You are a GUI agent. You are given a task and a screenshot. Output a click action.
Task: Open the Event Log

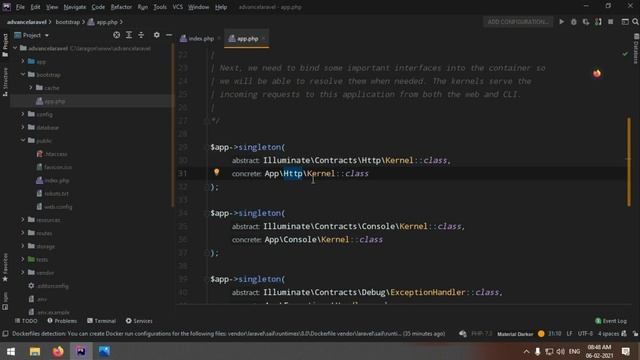(x=611, y=321)
